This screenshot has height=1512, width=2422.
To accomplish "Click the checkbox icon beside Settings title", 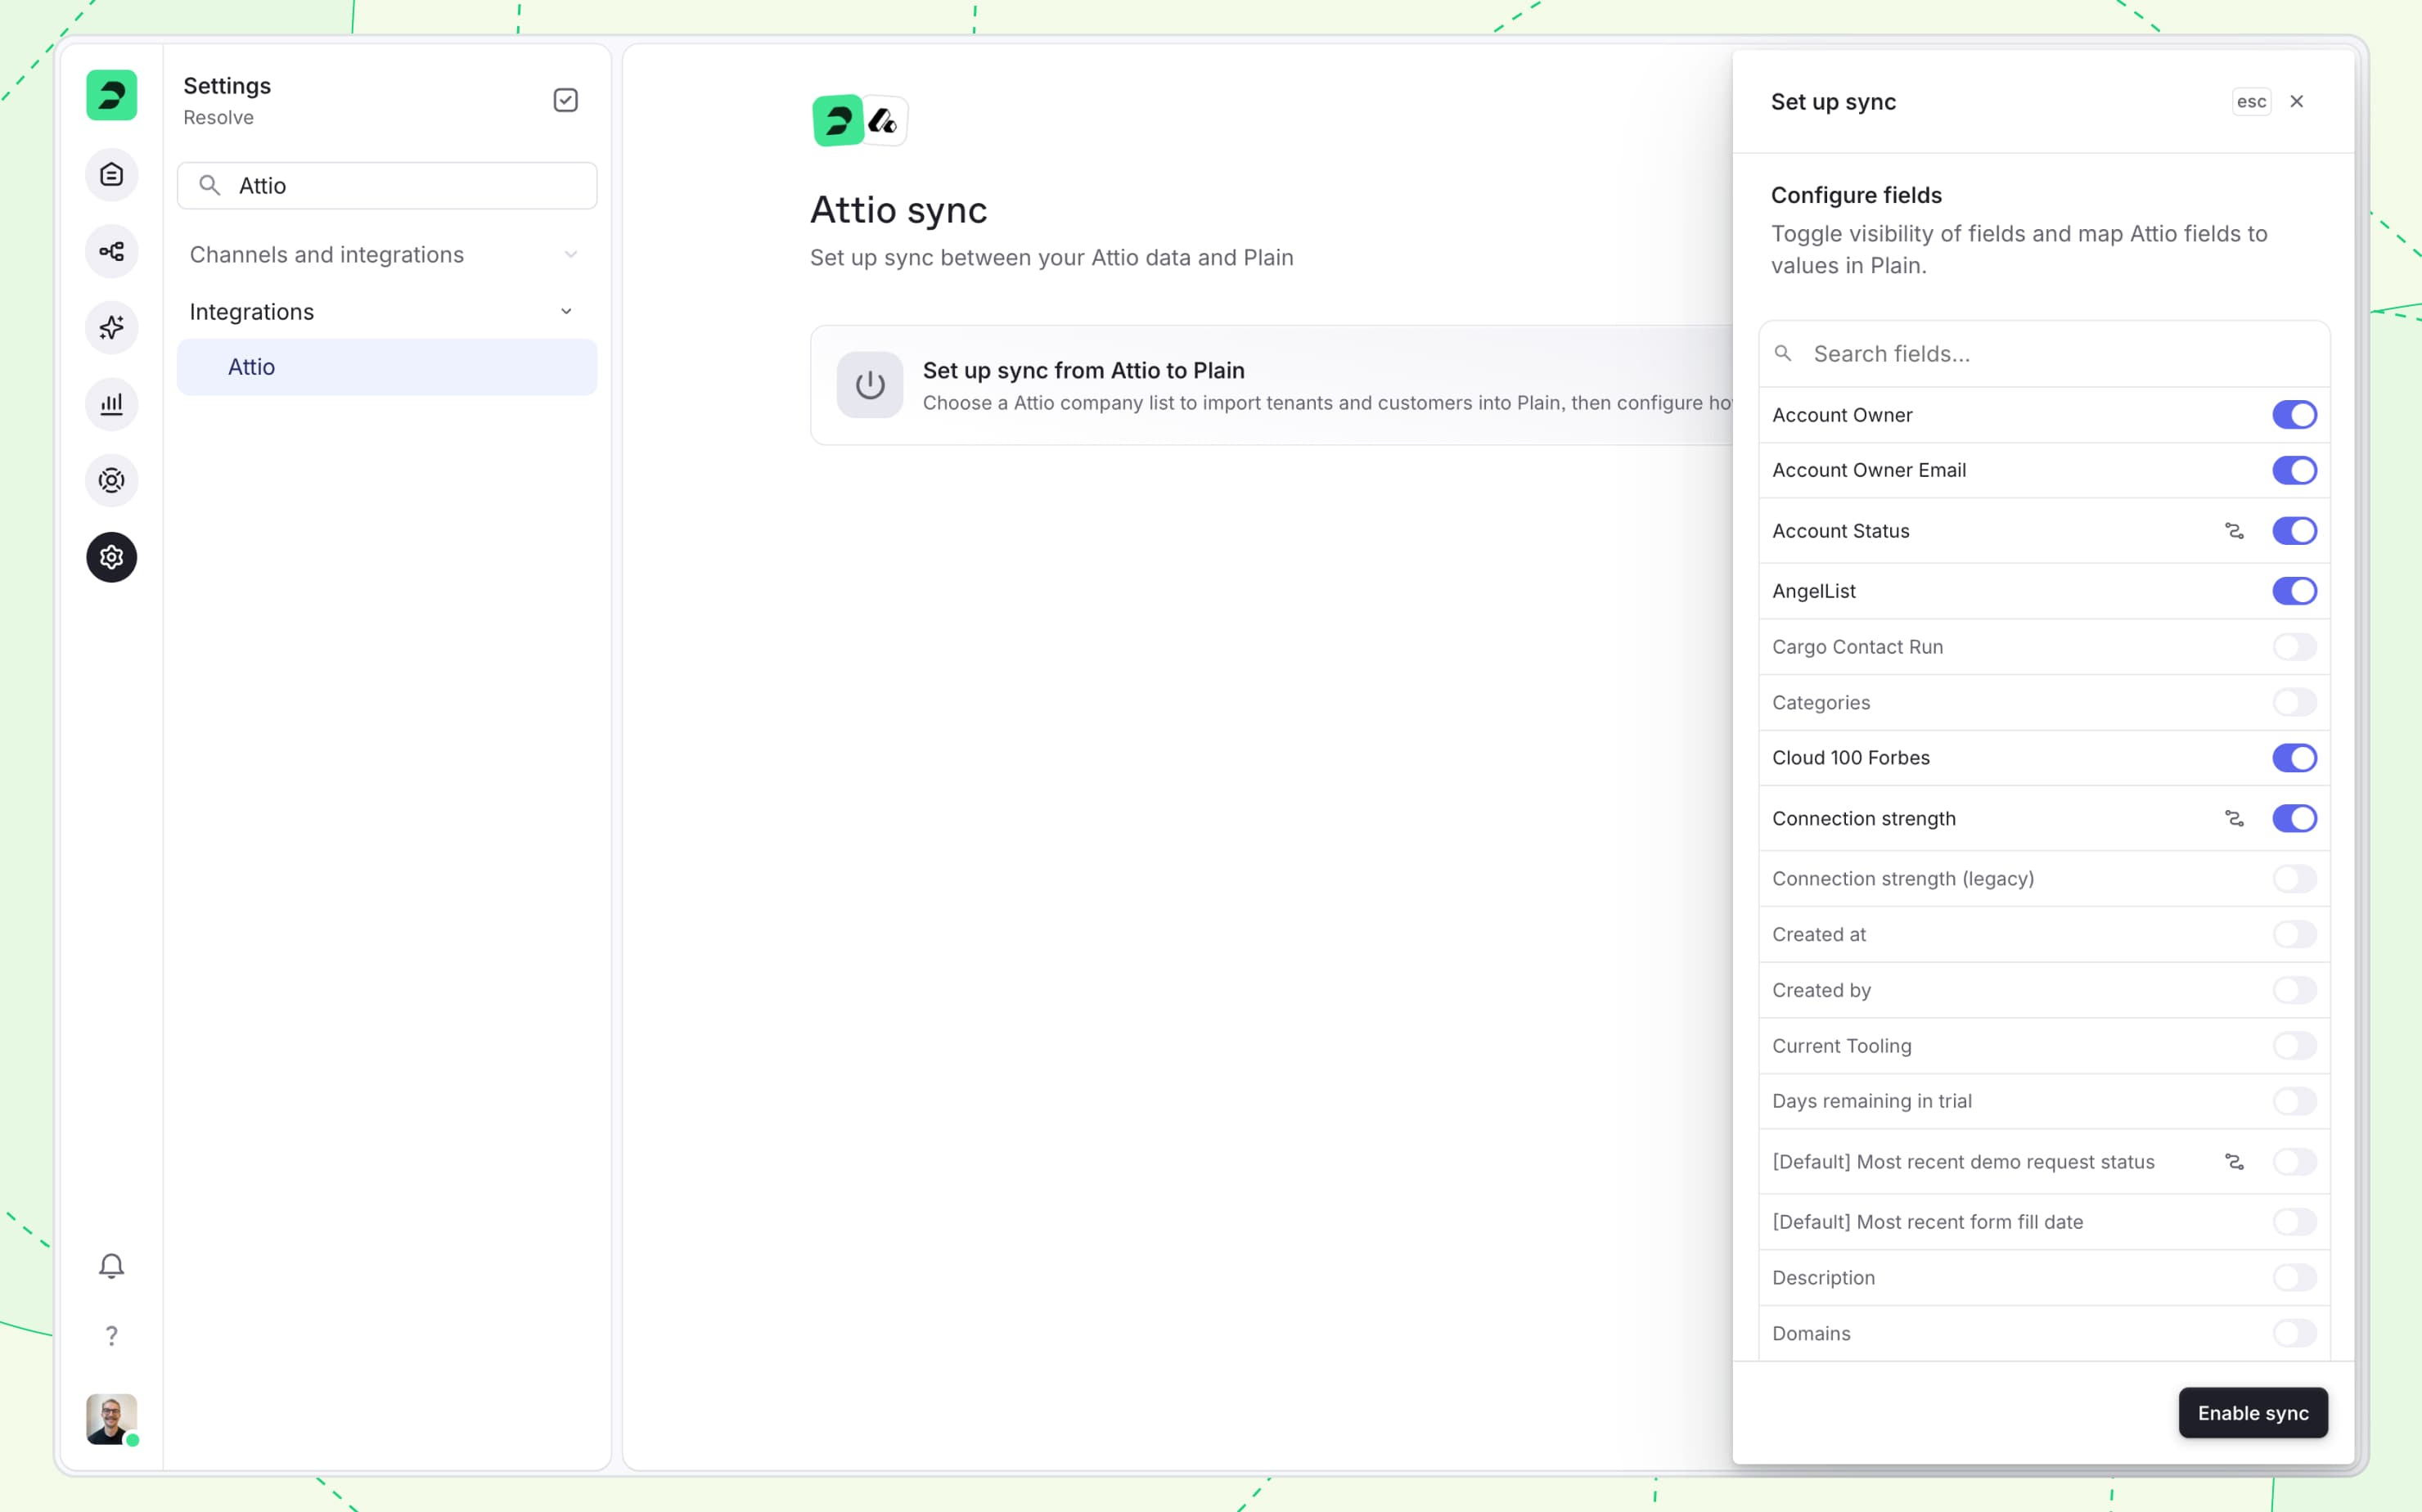I will tap(565, 100).
